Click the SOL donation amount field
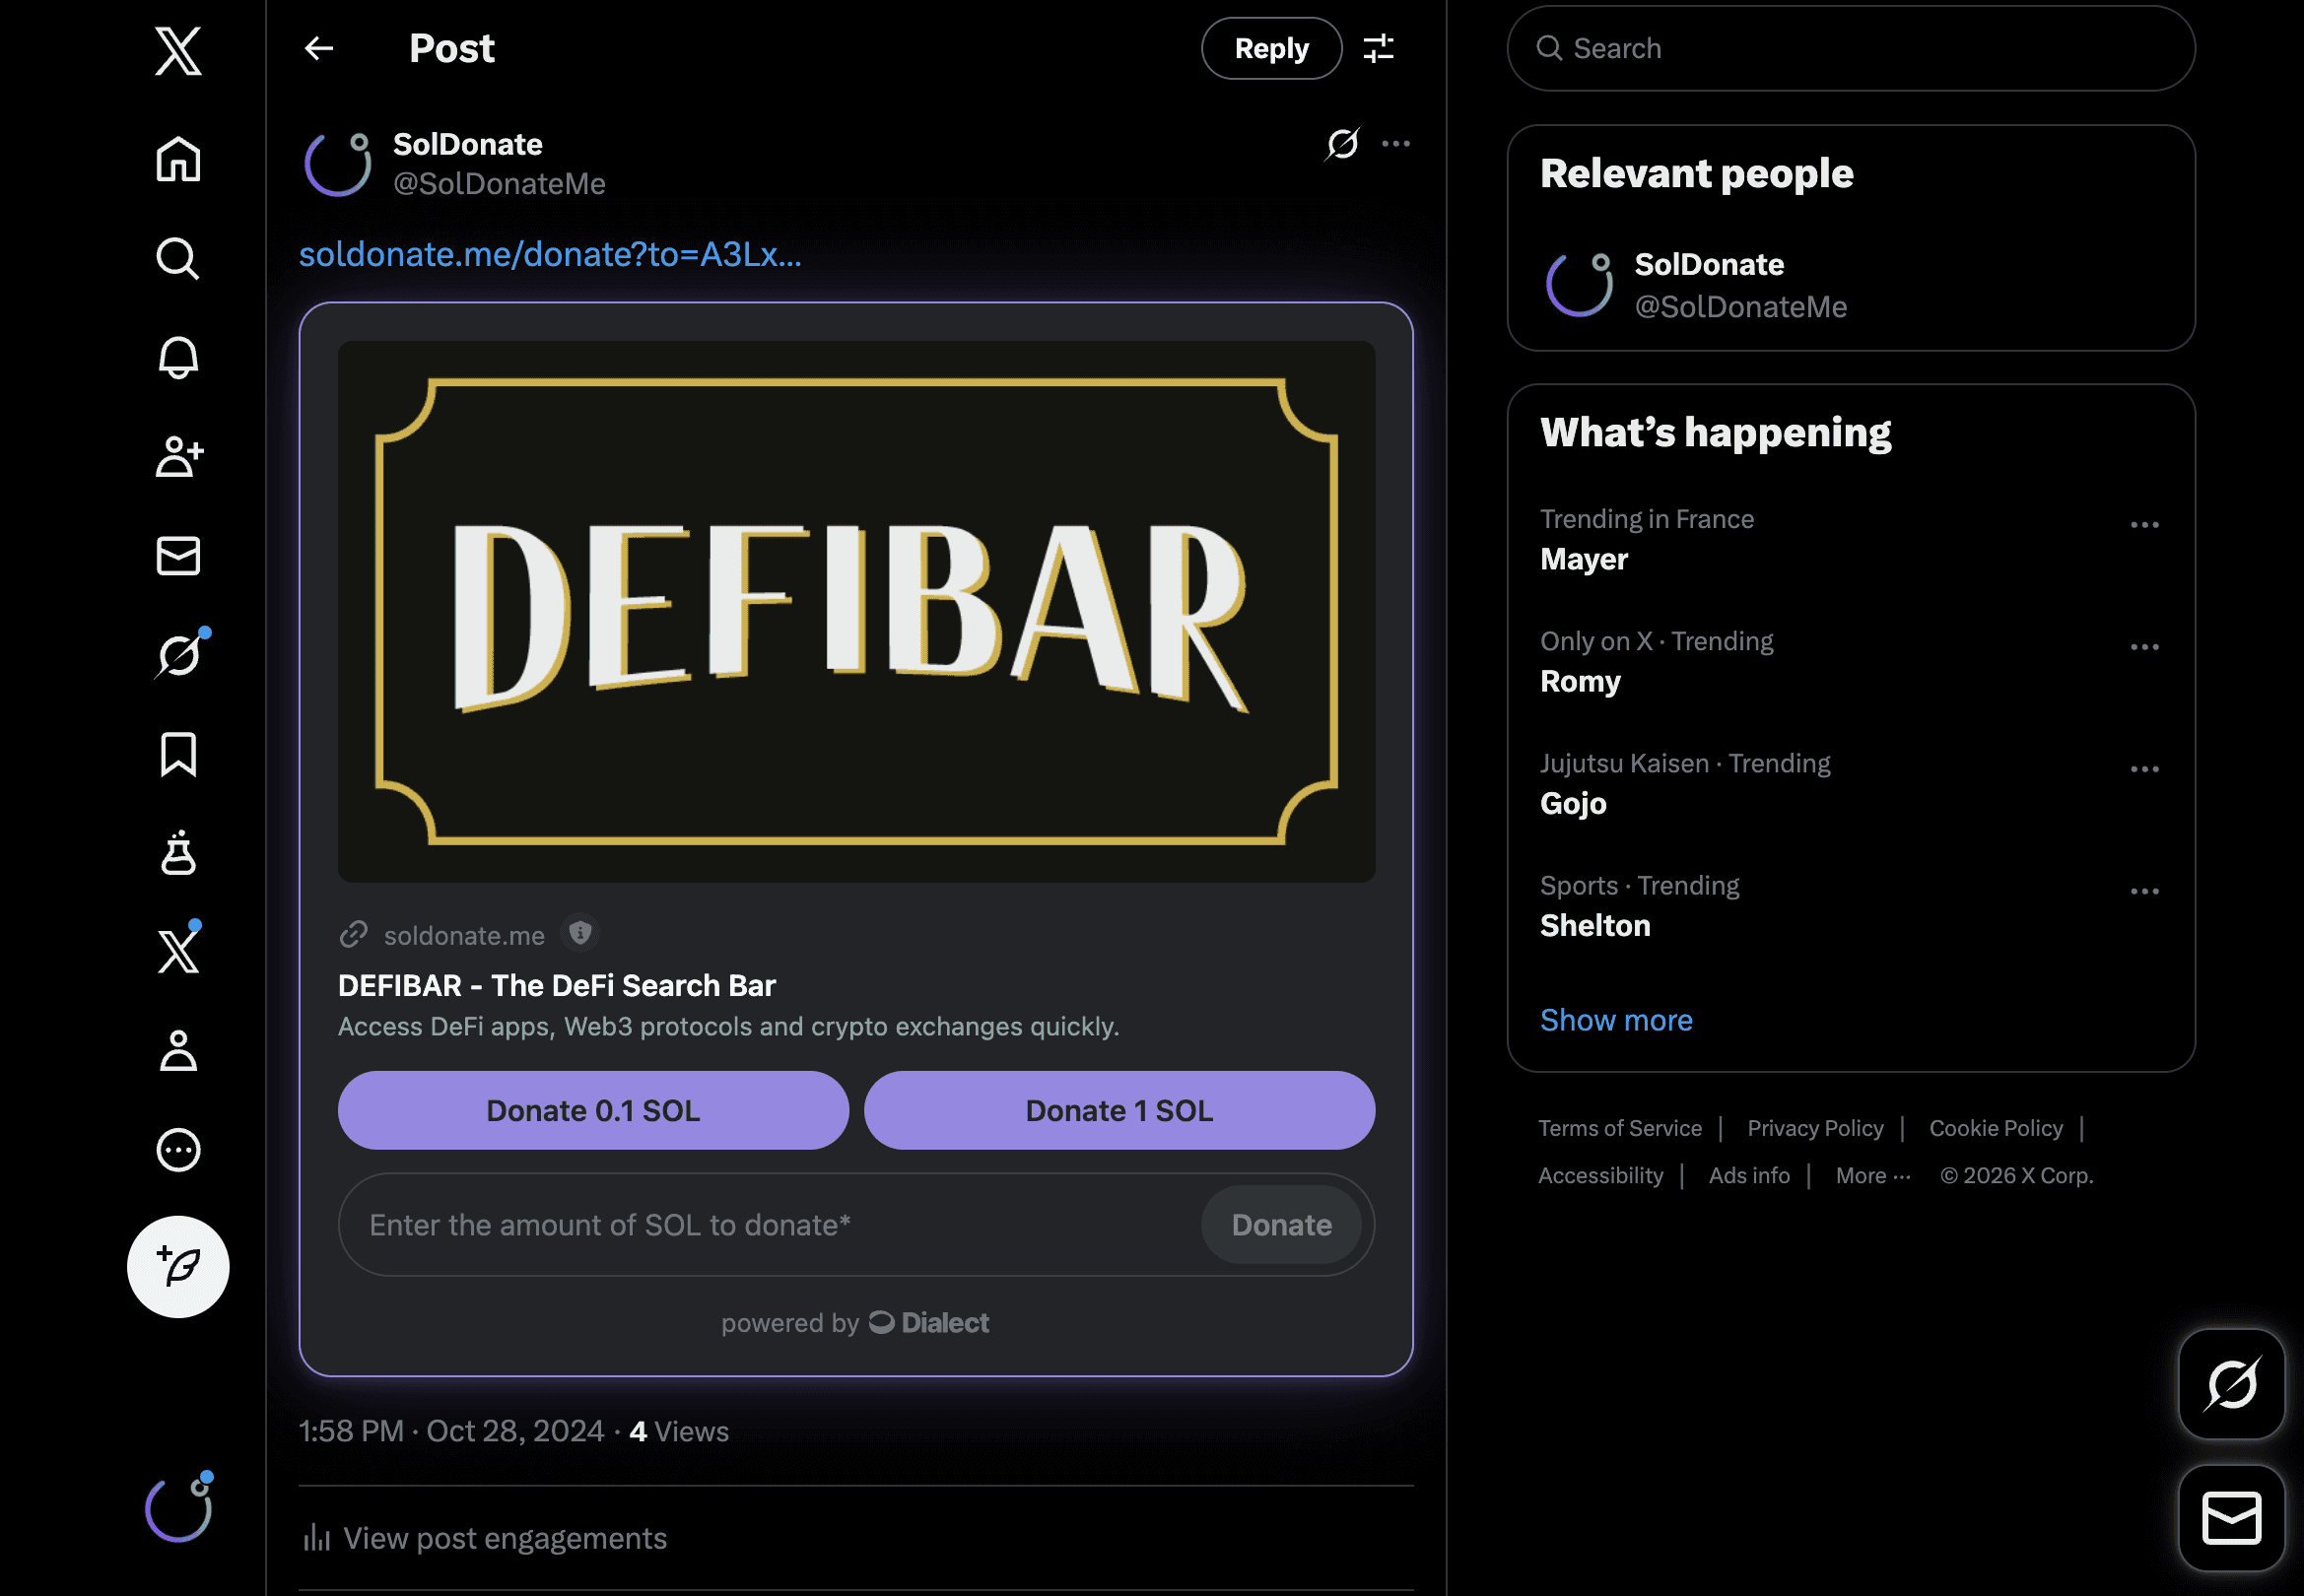This screenshot has height=1596, width=2304. pyautogui.click(x=770, y=1225)
